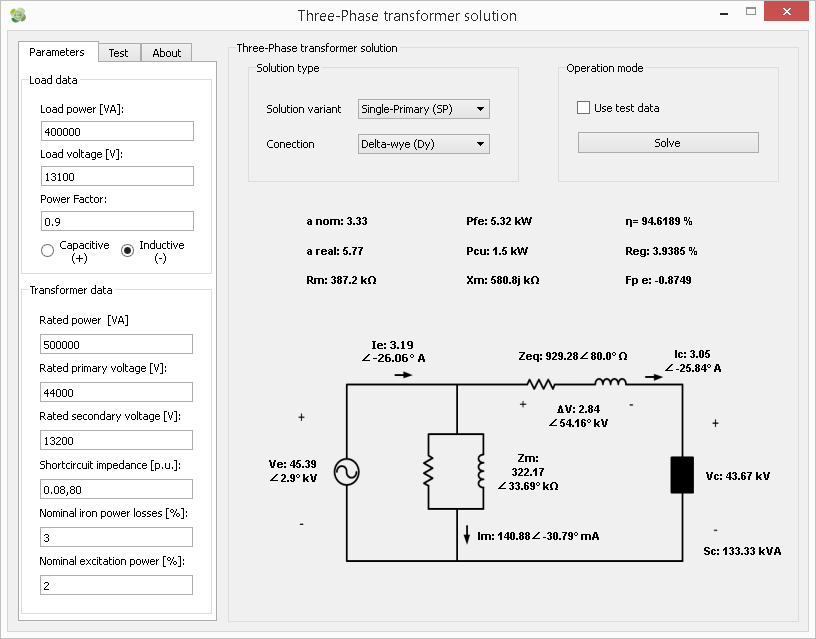816x639 pixels.
Task: Click the Zm parallel branch symbol
Action: 456,471
